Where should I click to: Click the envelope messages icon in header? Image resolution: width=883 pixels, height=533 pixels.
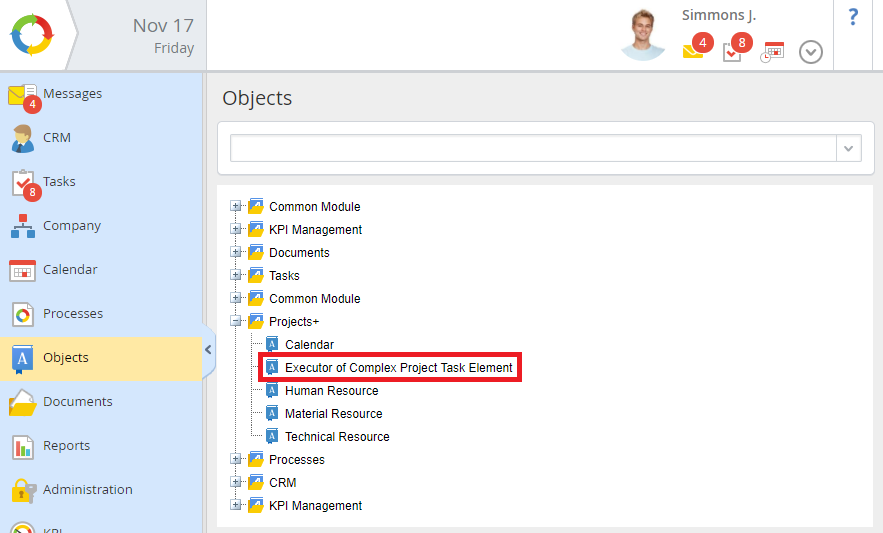click(694, 50)
